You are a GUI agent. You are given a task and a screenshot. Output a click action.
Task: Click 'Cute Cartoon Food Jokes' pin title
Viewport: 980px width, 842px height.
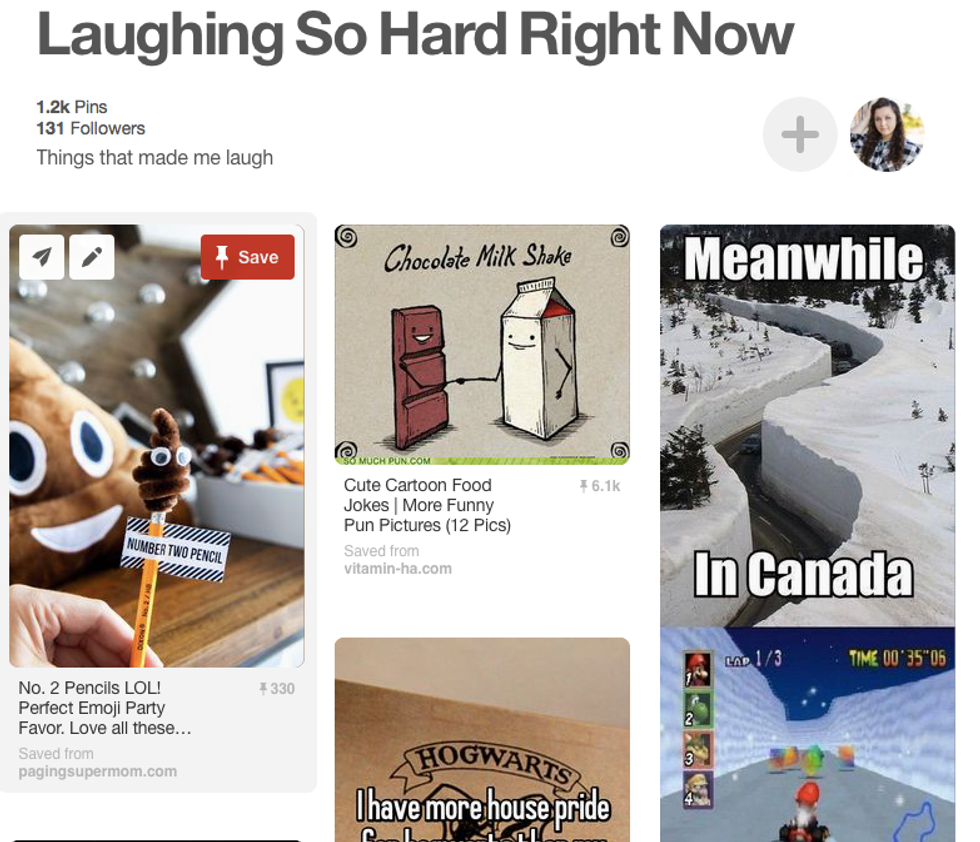pyautogui.click(x=428, y=505)
